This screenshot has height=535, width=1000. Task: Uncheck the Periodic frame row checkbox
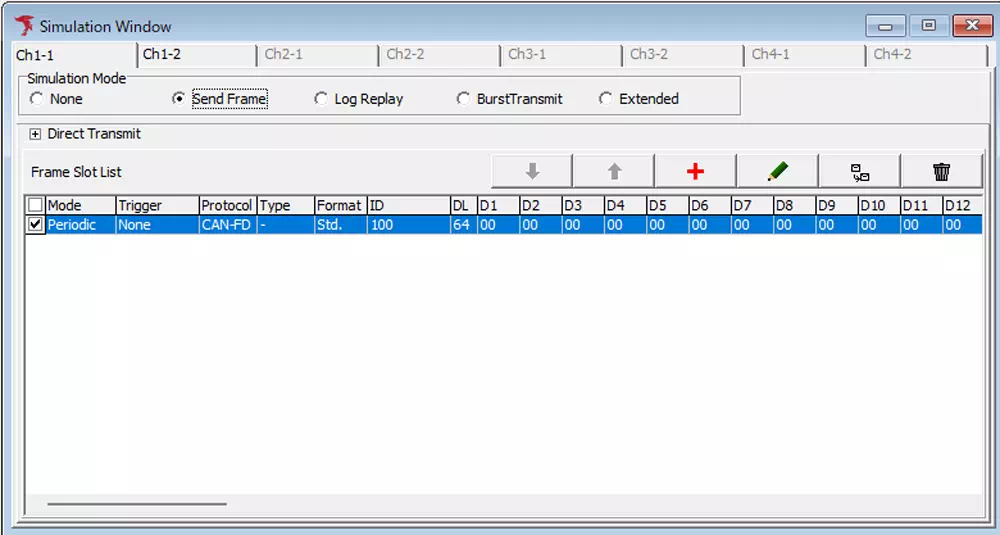[x=36, y=225]
